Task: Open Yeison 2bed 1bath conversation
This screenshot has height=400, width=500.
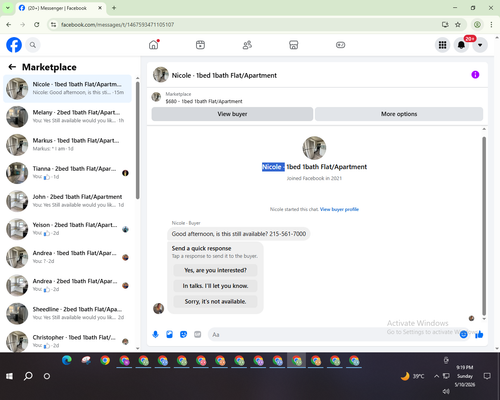Action: point(67,229)
